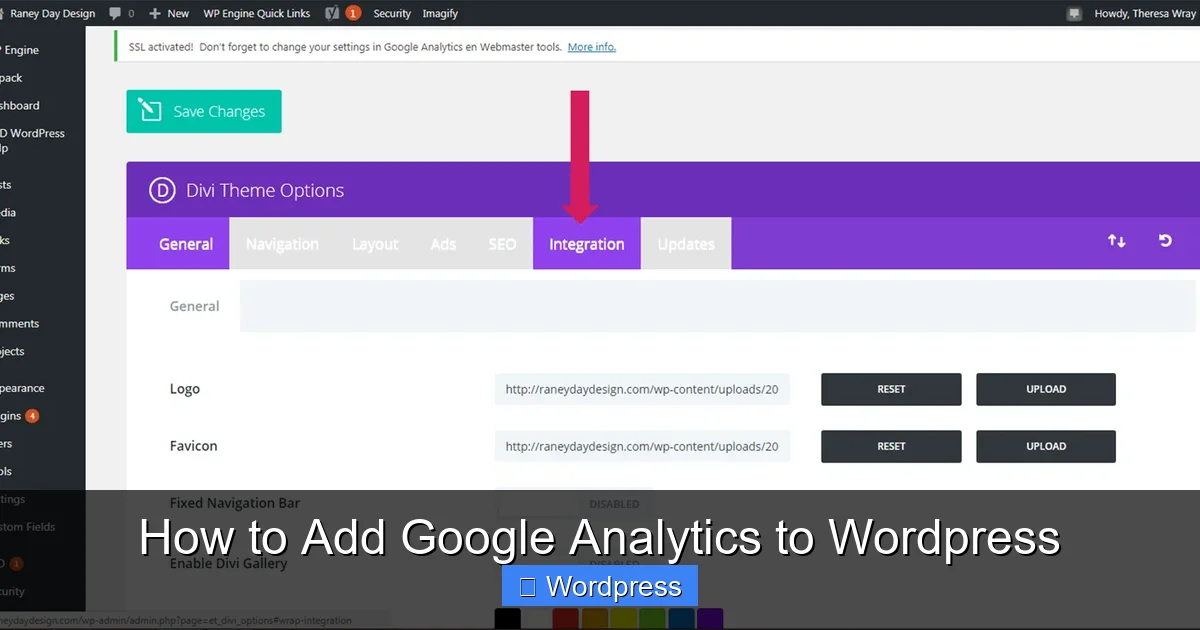This screenshot has height=630, width=1200.
Task: Click the Logo URL input field
Action: point(642,389)
